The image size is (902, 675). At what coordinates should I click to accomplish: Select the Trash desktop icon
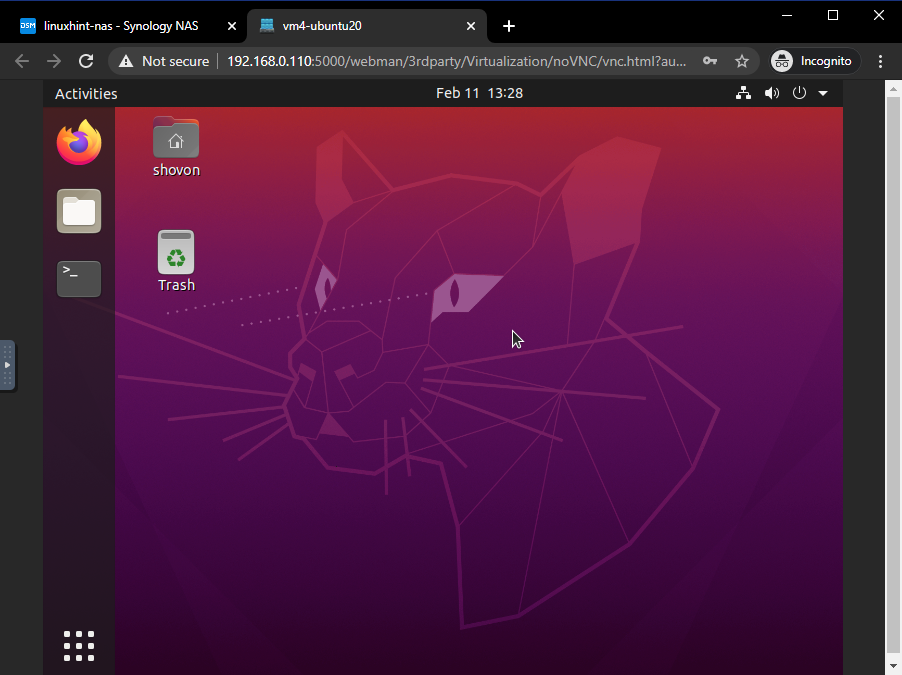(x=176, y=253)
